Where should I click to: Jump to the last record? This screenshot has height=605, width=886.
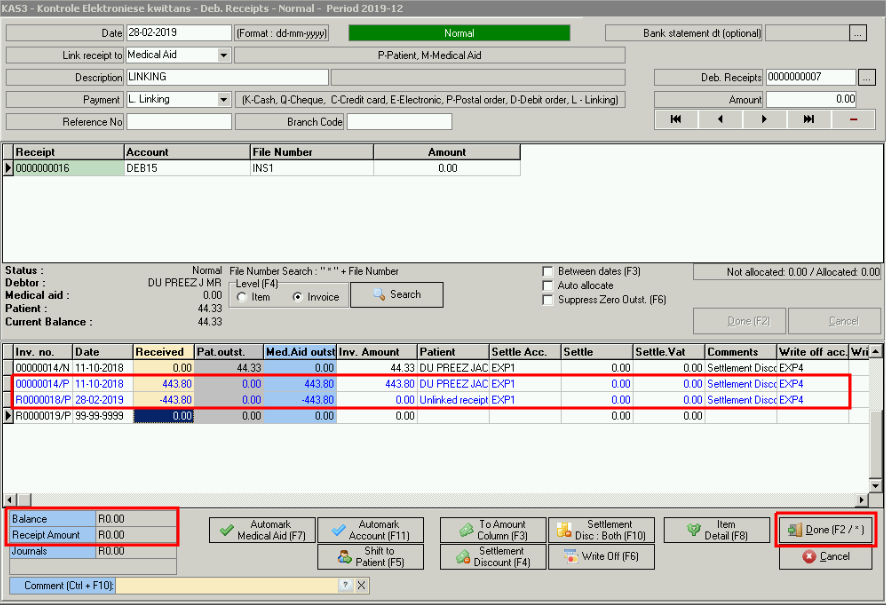(x=808, y=119)
